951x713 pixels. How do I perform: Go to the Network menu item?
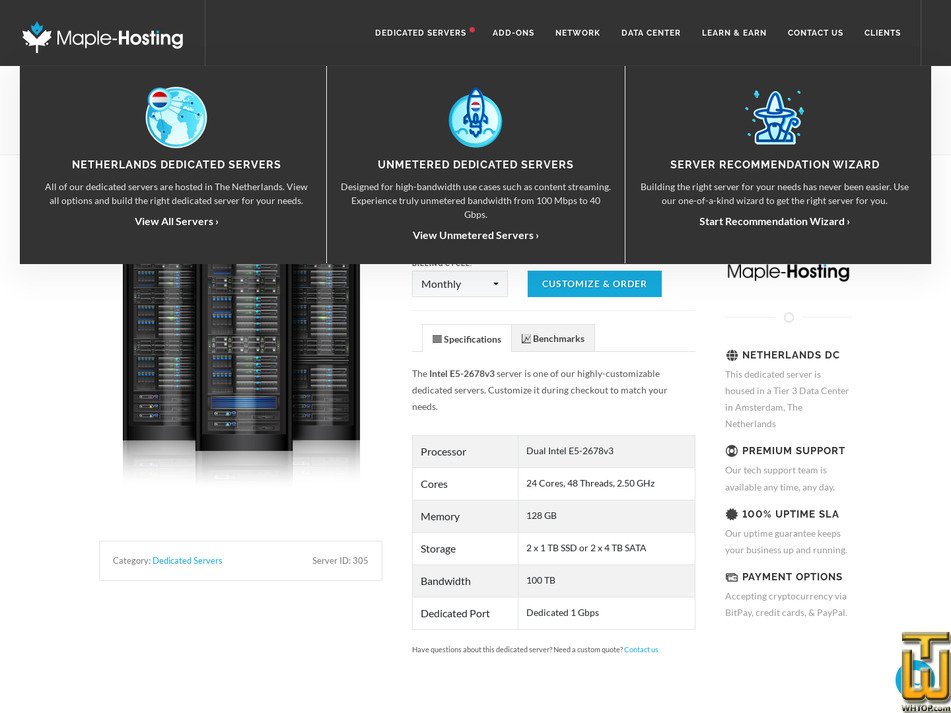click(577, 33)
